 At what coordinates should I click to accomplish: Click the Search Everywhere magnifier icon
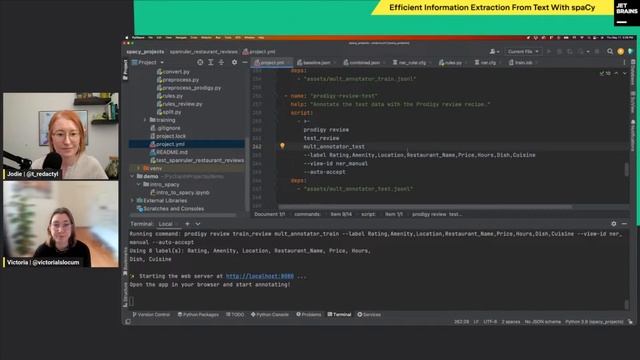pos(610,51)
